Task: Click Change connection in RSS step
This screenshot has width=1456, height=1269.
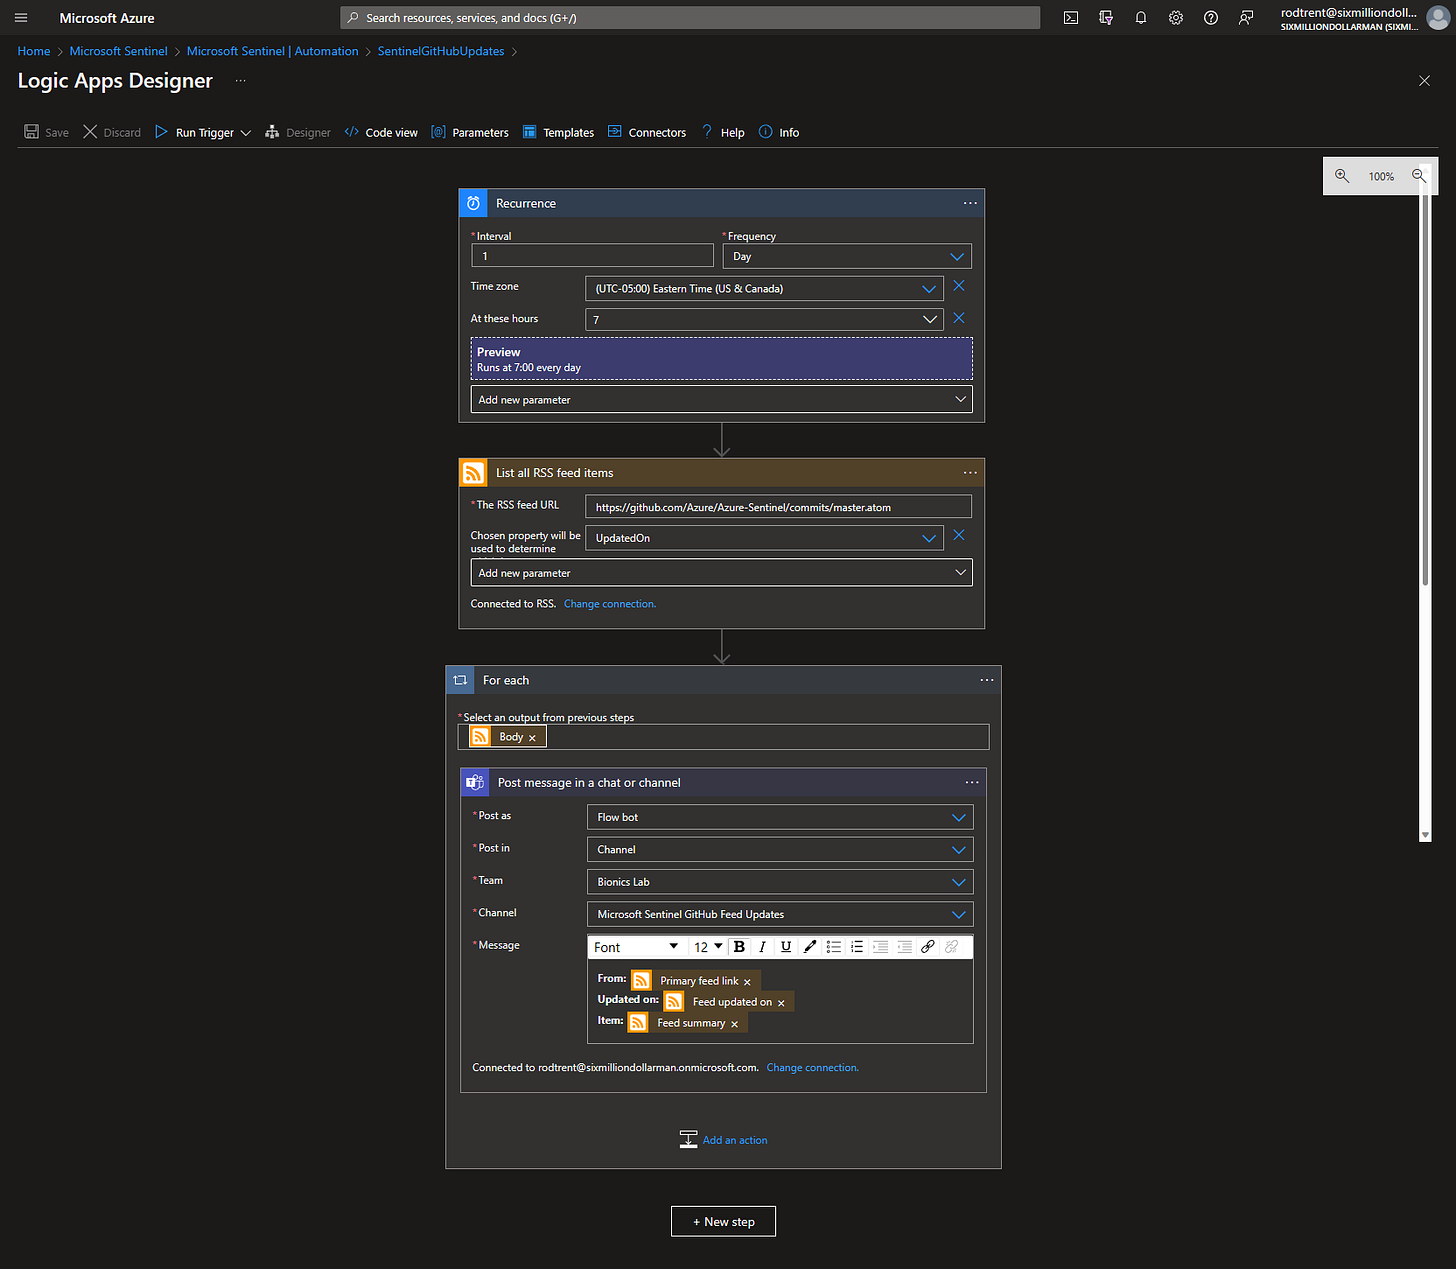Action: click(610, 604)
